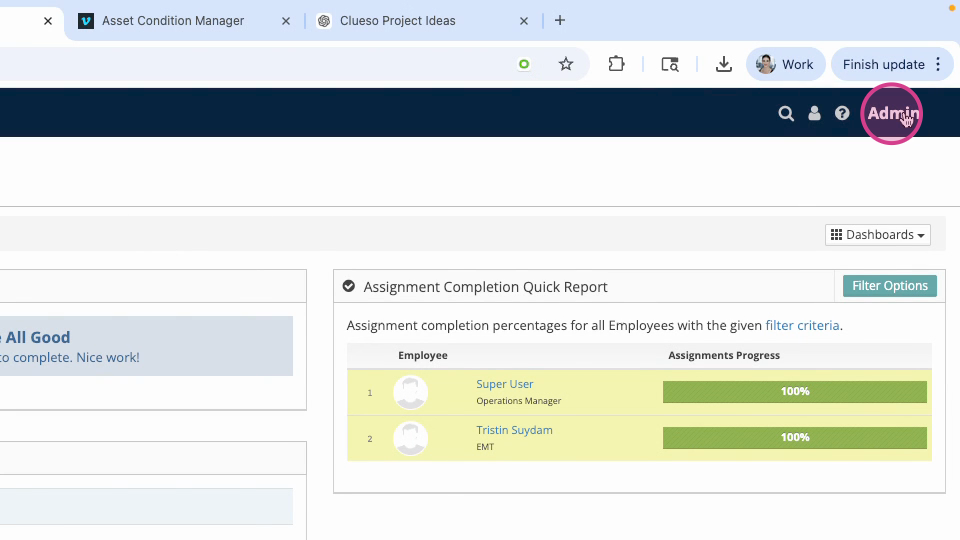Click the tab search icon in toolbar
960x540 pixels.
670,64
